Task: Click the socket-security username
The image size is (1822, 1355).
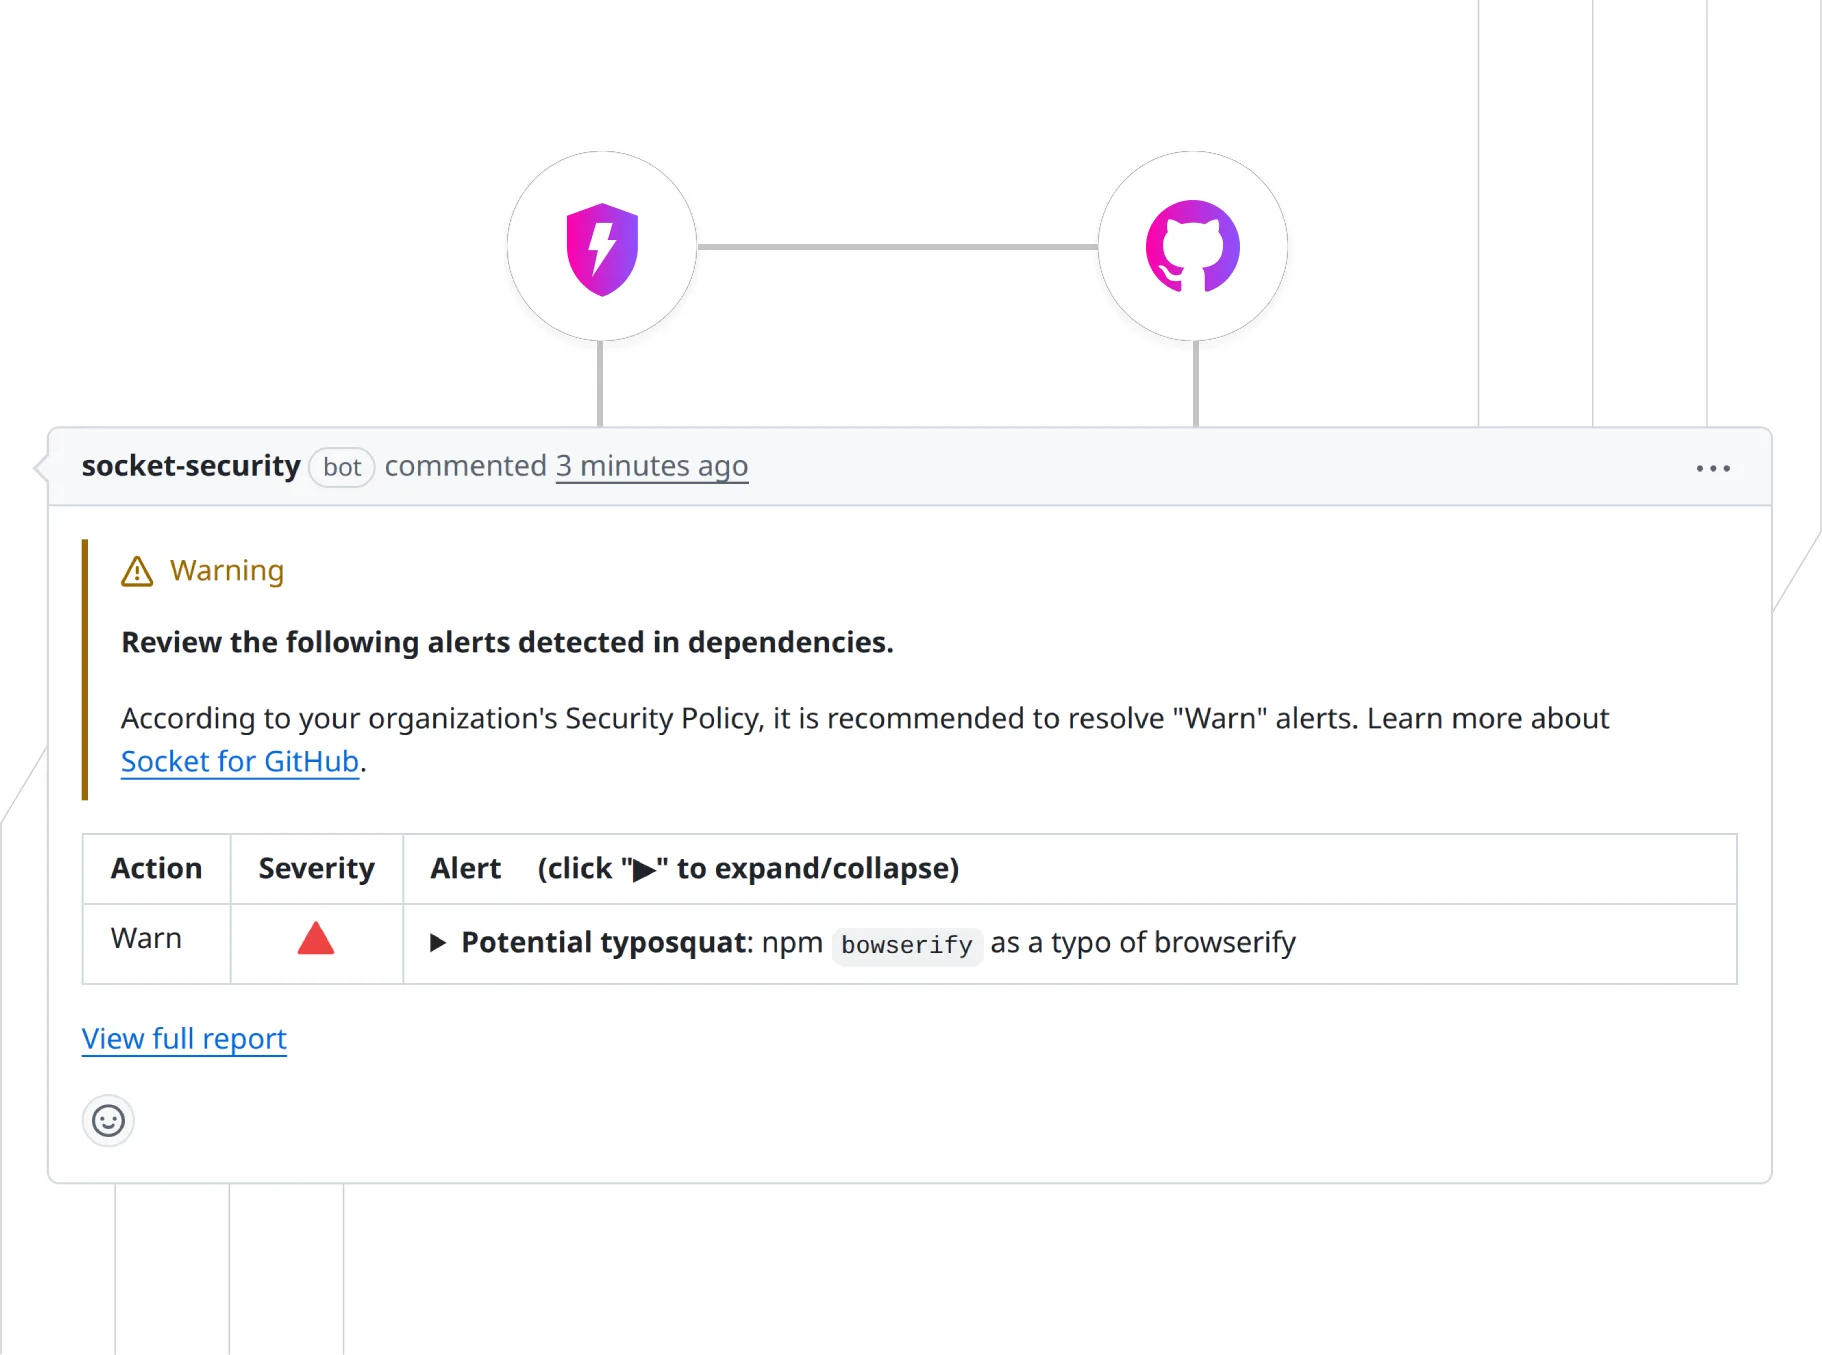Action: click(x=190, y=465)
